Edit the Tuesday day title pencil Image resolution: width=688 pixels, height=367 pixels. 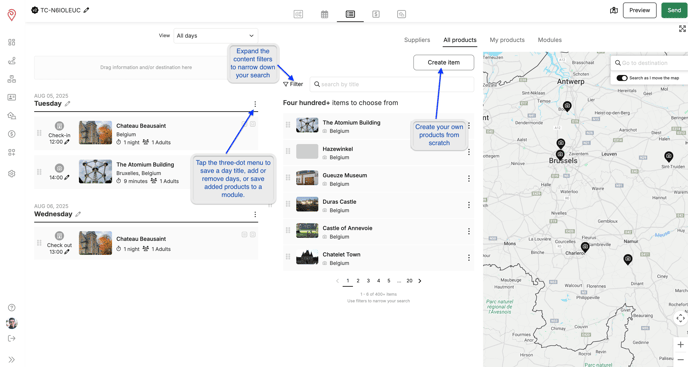(68, 104)
